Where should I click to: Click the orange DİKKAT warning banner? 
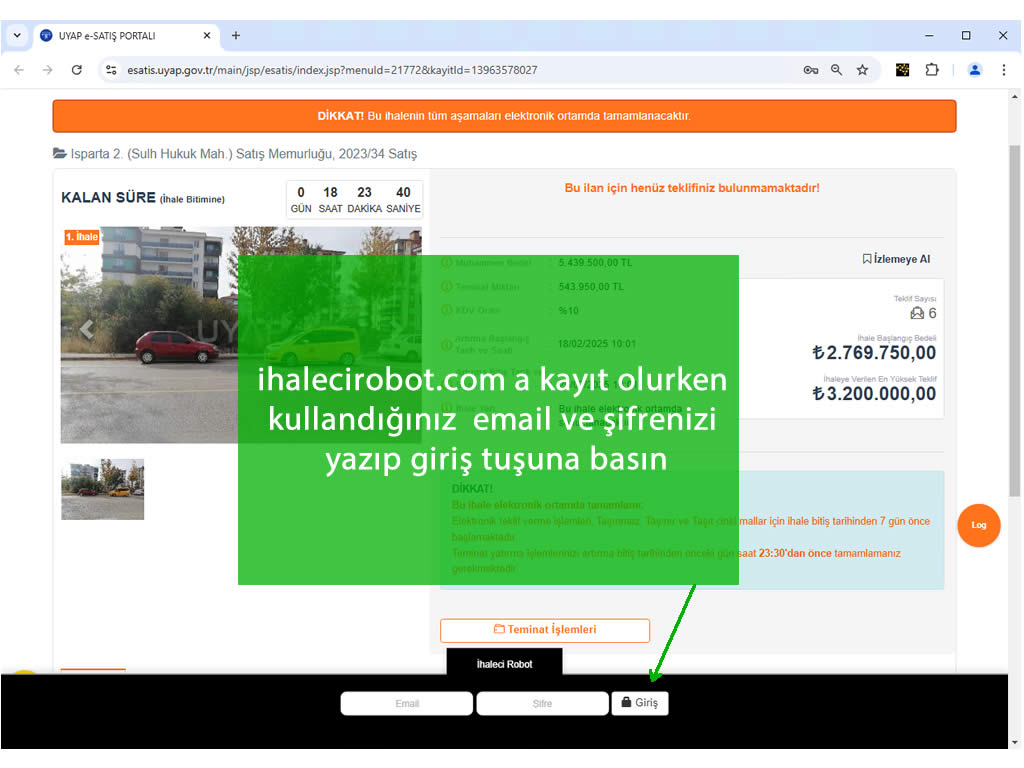[x=504, y=116]
